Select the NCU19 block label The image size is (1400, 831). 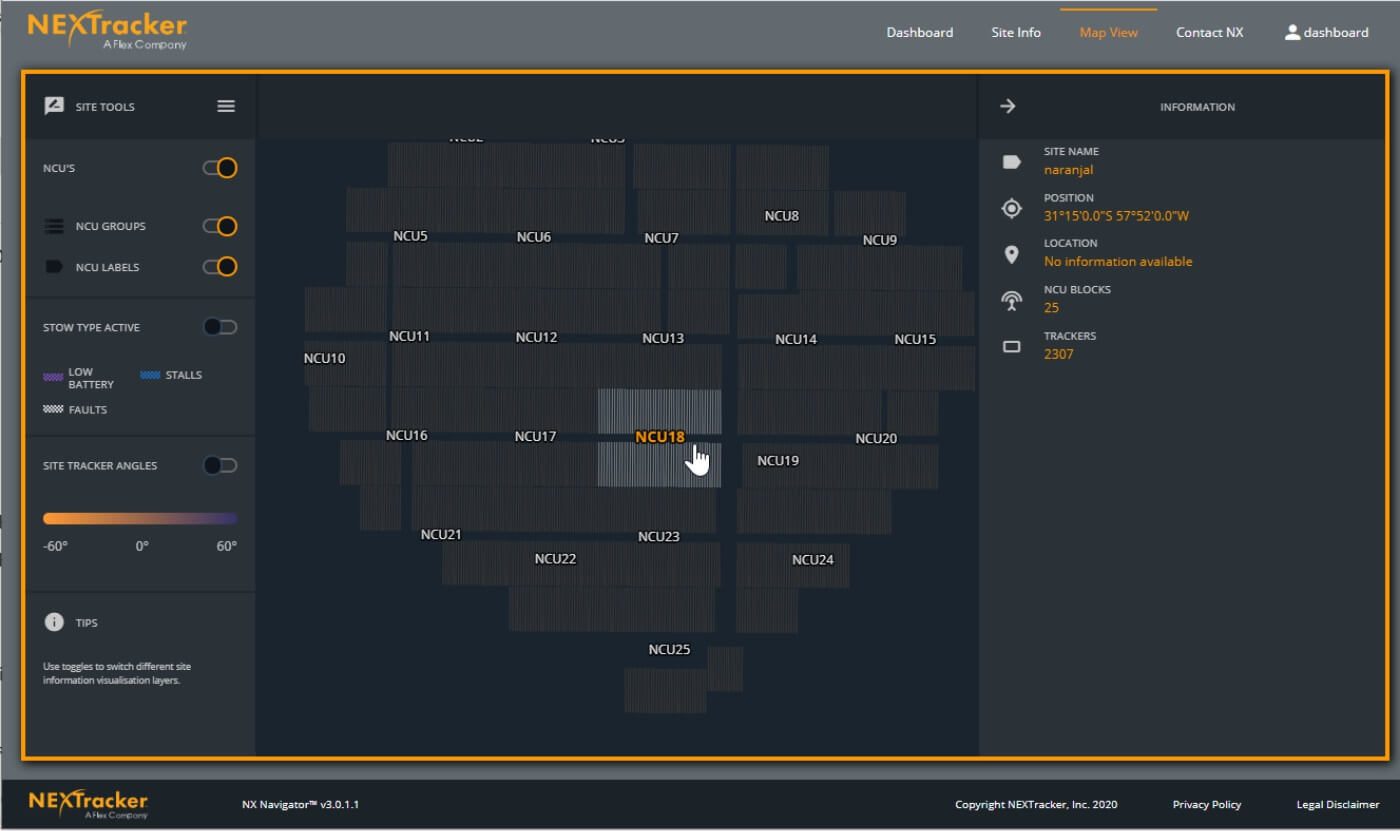tap(778, 460)
